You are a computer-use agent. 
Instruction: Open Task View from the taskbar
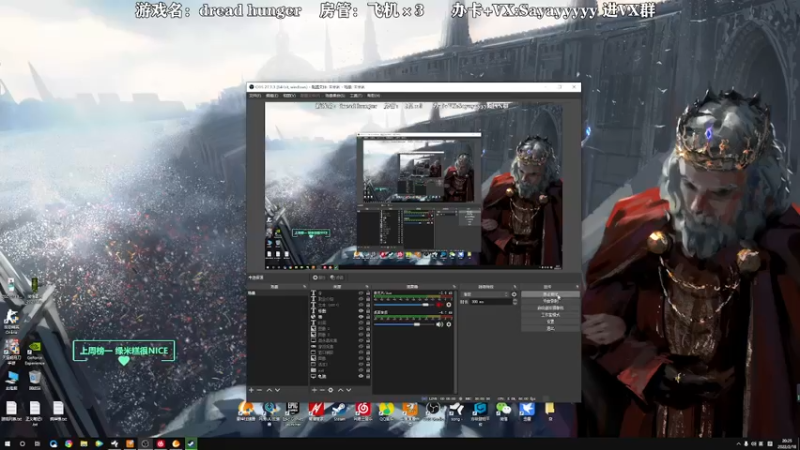pyautogui.click(x=37, y=444)
